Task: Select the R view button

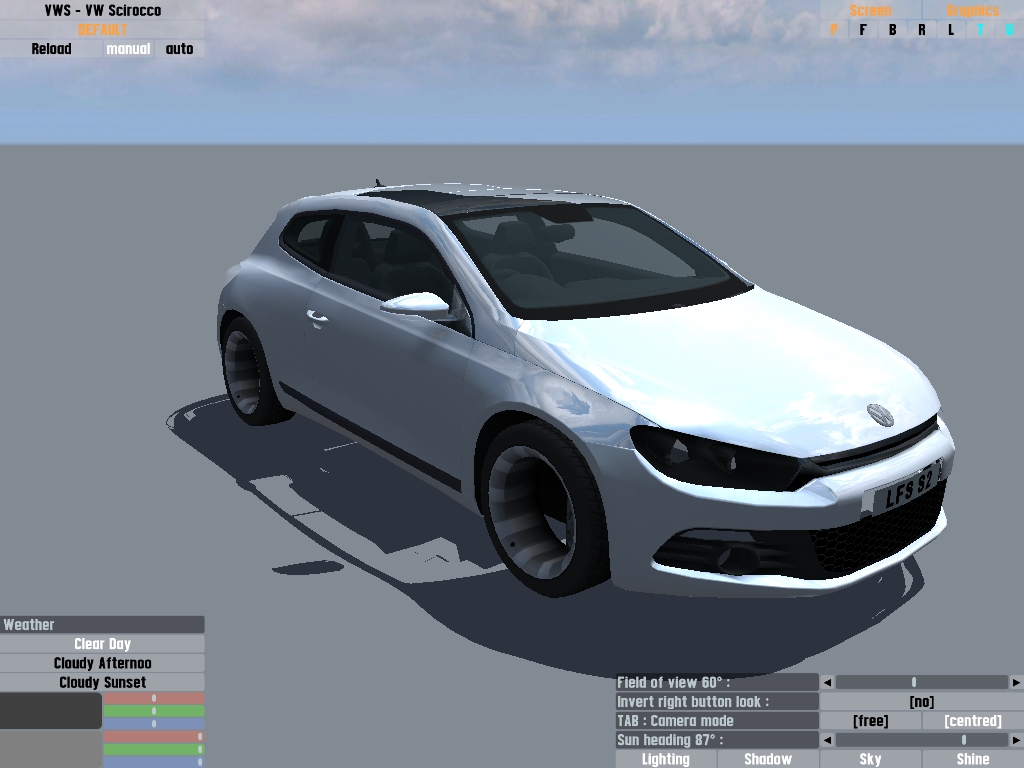Action: pyautogui.click(x=921, y=30)
